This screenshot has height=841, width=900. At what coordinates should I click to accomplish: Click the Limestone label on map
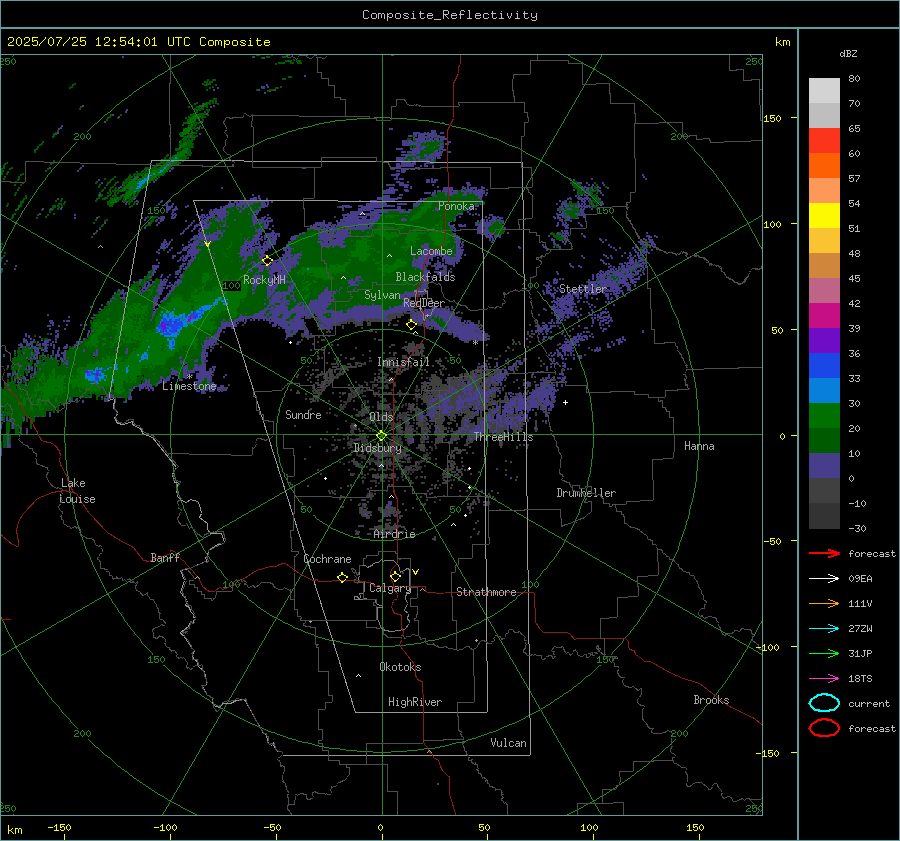pos(189,386)
